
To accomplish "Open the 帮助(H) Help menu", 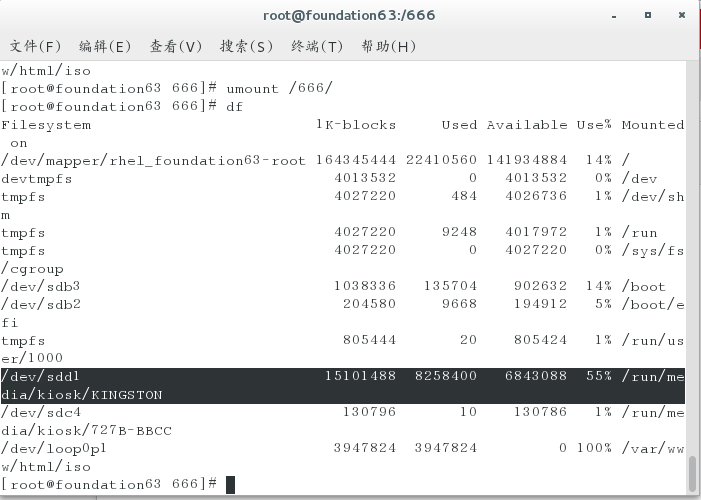I will pos(389,46).
